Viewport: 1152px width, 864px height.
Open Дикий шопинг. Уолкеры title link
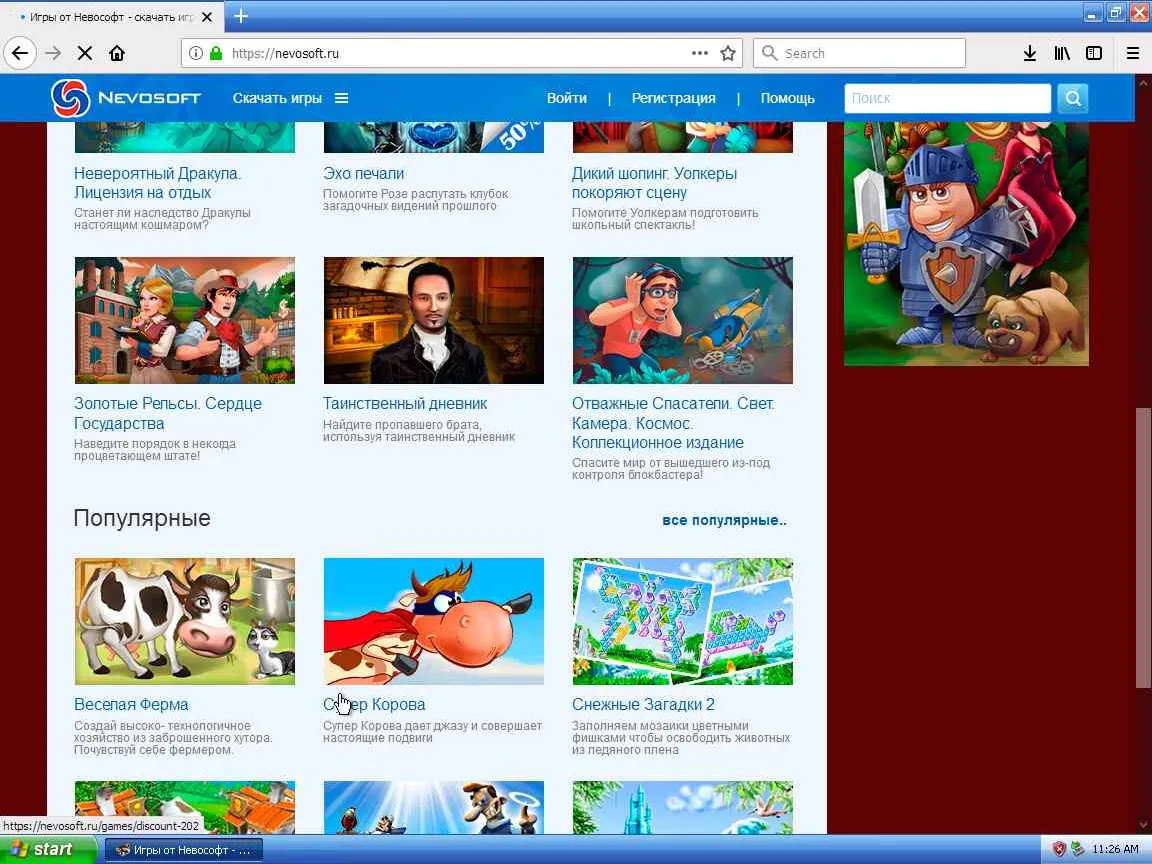(654, 183)
